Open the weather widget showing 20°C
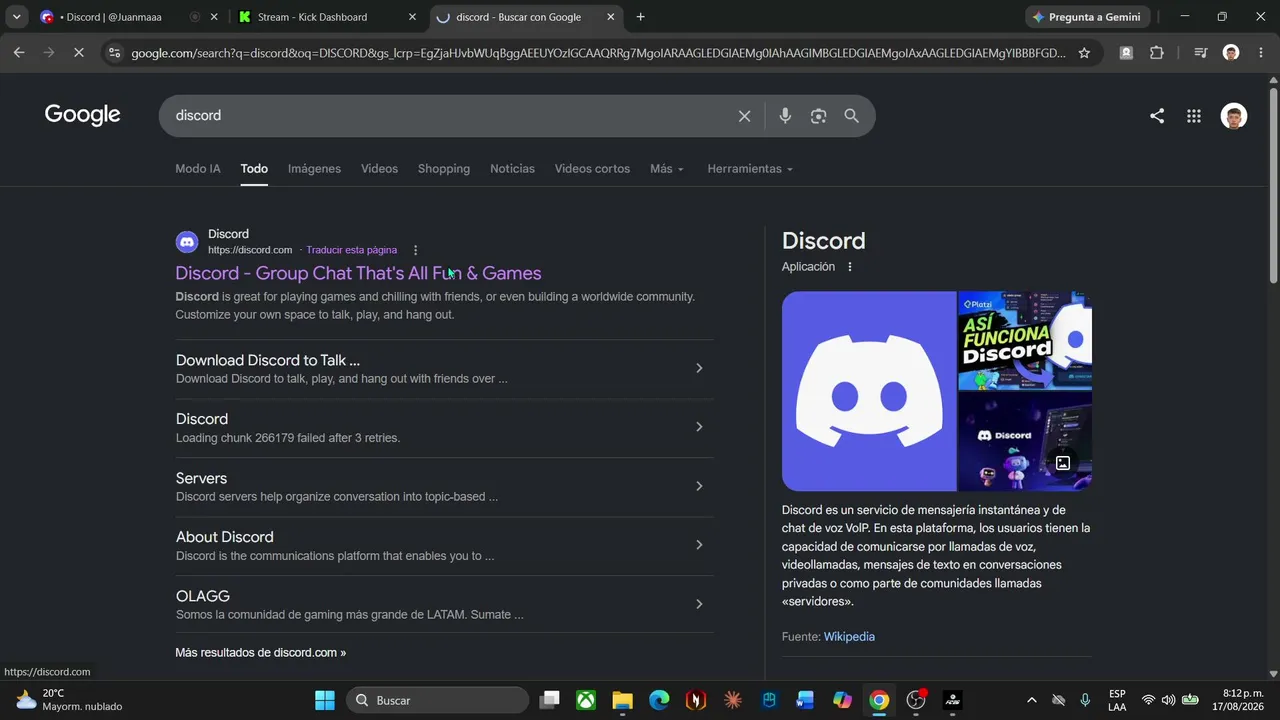 pyautogui.click(x=69, y=700)
